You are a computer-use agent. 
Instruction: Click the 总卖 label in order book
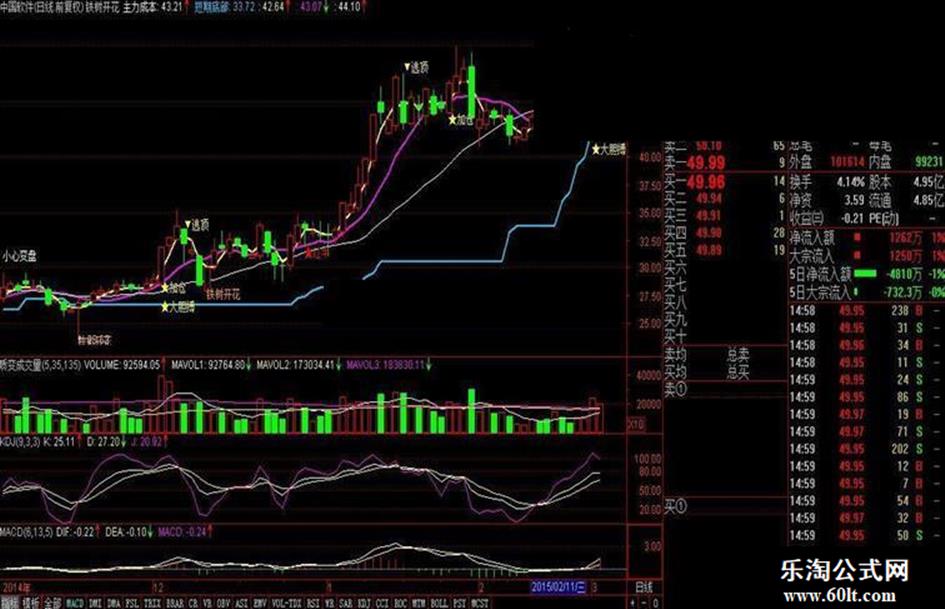(x=738, y=356)
